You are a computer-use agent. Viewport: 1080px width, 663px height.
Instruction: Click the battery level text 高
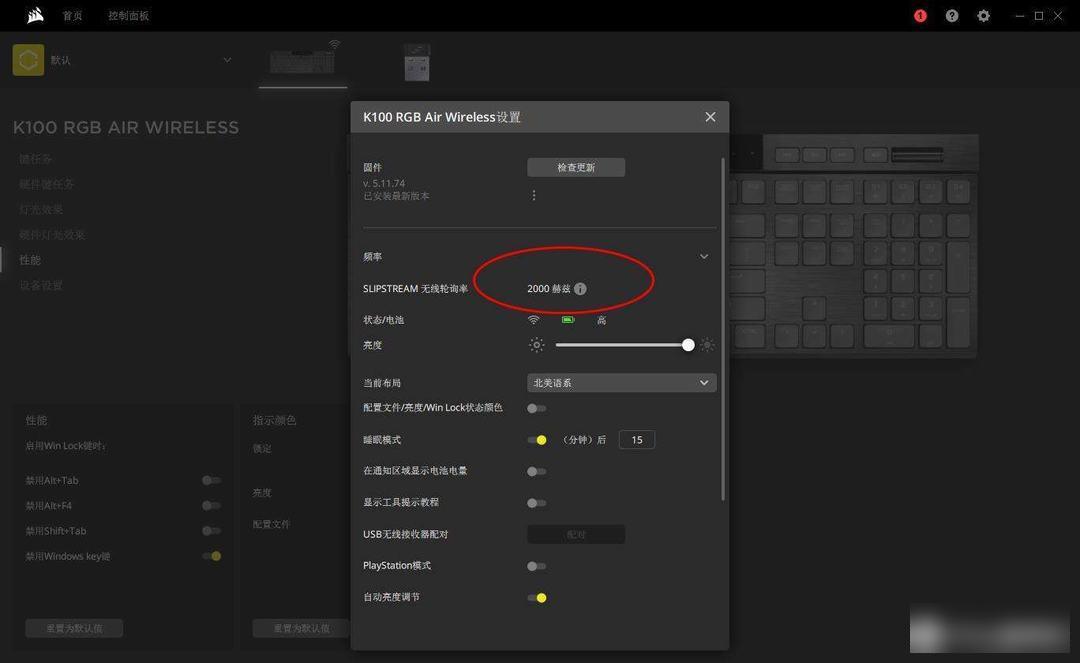tap(601, 320)
